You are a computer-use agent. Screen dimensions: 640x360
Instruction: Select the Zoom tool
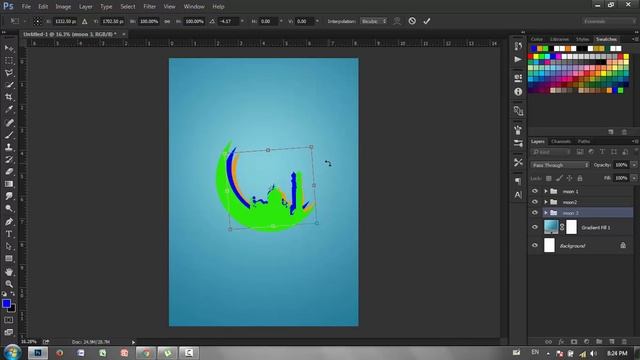pyautogui.click(x=9, y=284)
